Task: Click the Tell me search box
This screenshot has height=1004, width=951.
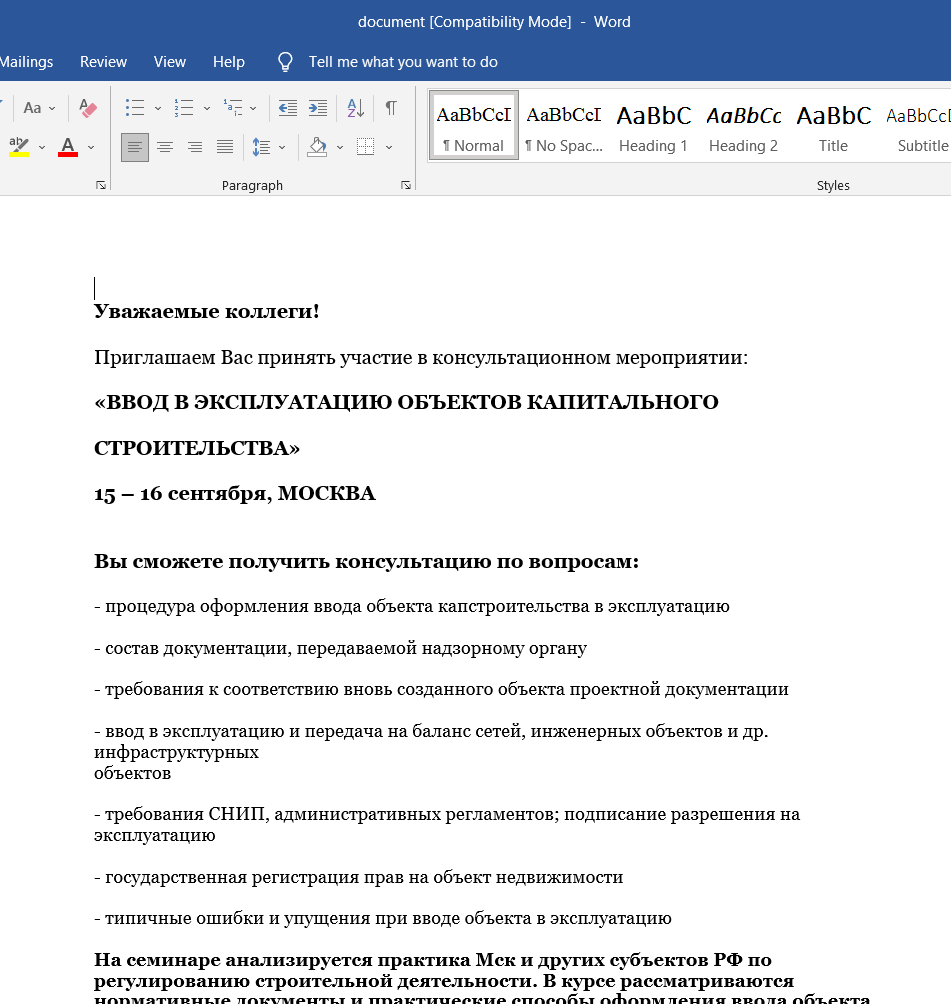Action: (x=402, y=62)
